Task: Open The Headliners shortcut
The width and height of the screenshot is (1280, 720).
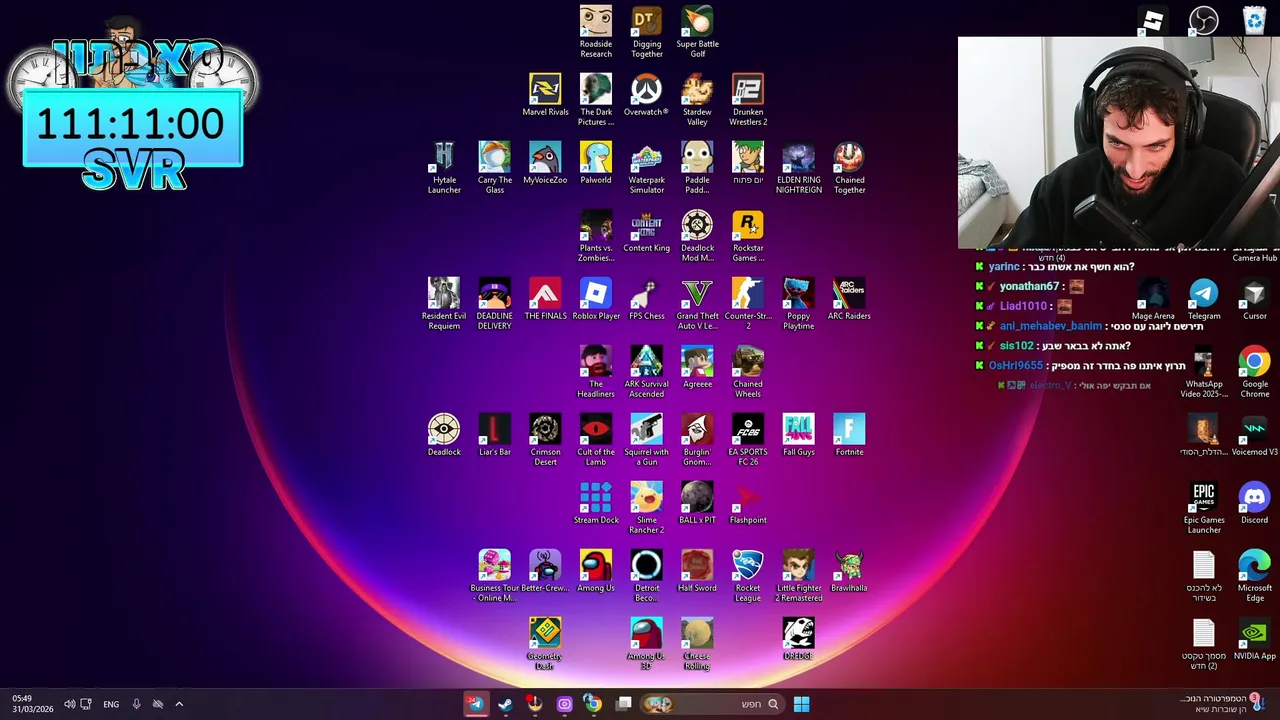Action: tap(596, 372)
